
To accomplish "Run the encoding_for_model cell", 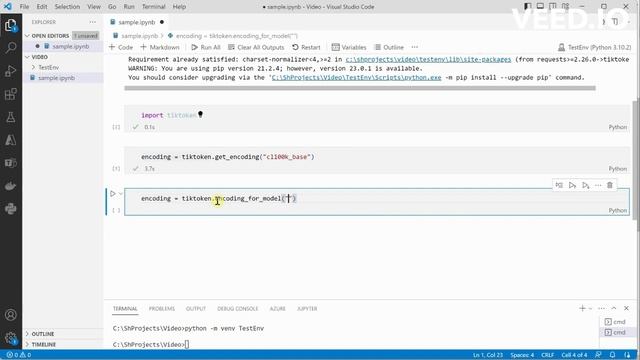I will click(x=113, y=193).
